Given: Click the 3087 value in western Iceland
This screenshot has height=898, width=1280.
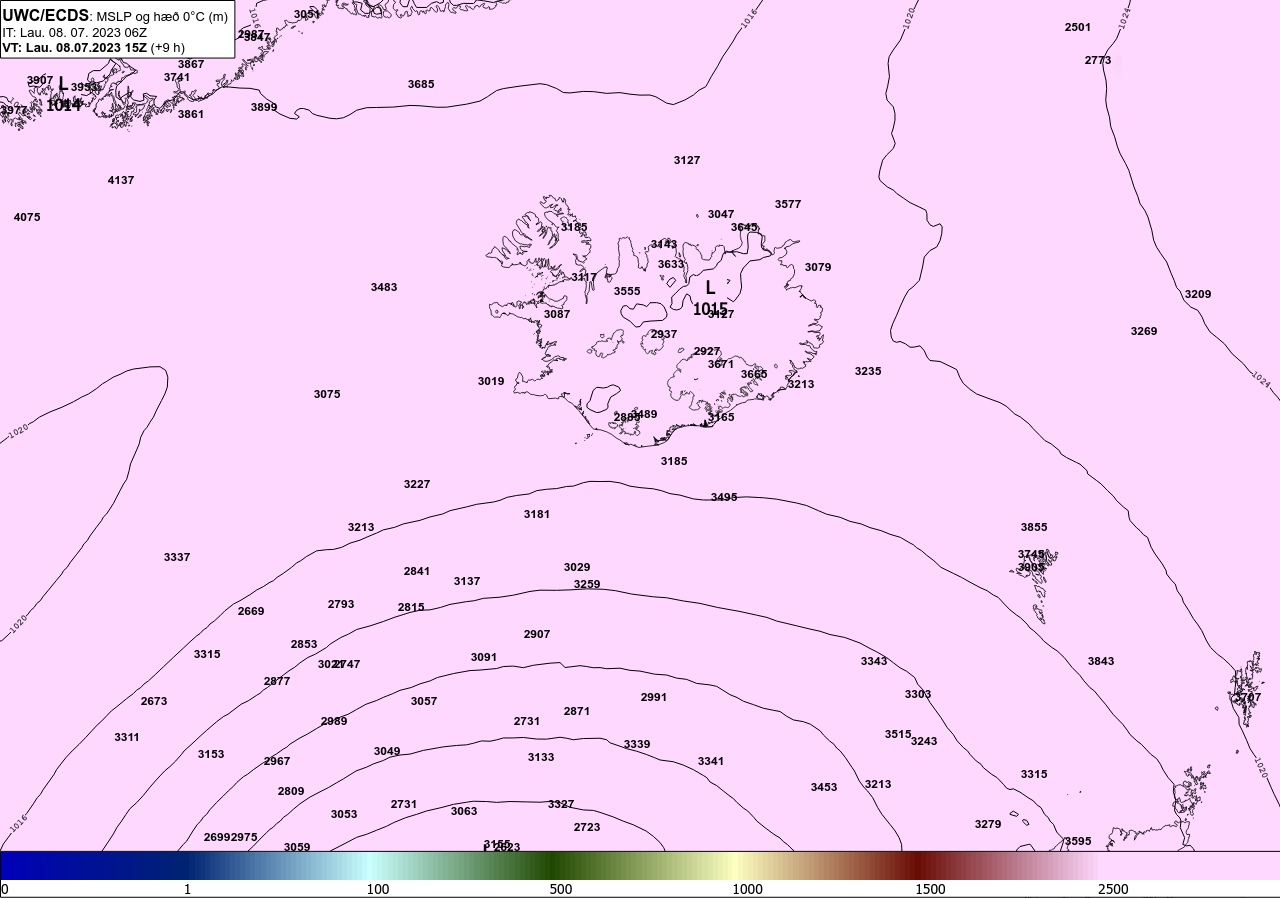Looking at the screenshot, I should [x=557, y=314].
